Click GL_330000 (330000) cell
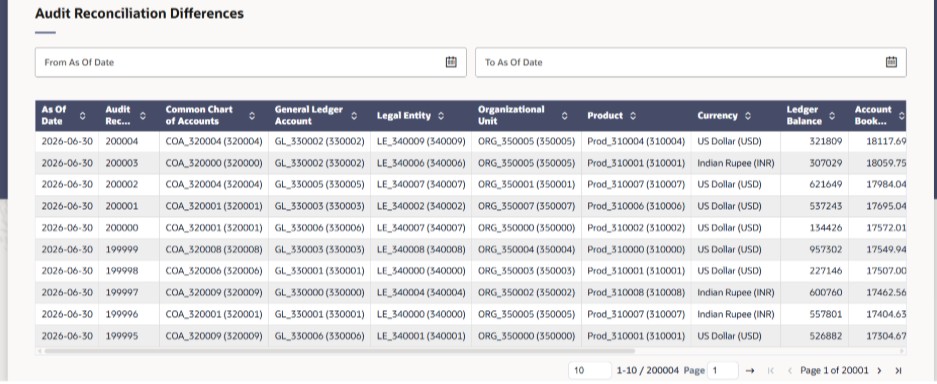Image resolution: width=937 pixels, height=384 pixels. (320, 292)
